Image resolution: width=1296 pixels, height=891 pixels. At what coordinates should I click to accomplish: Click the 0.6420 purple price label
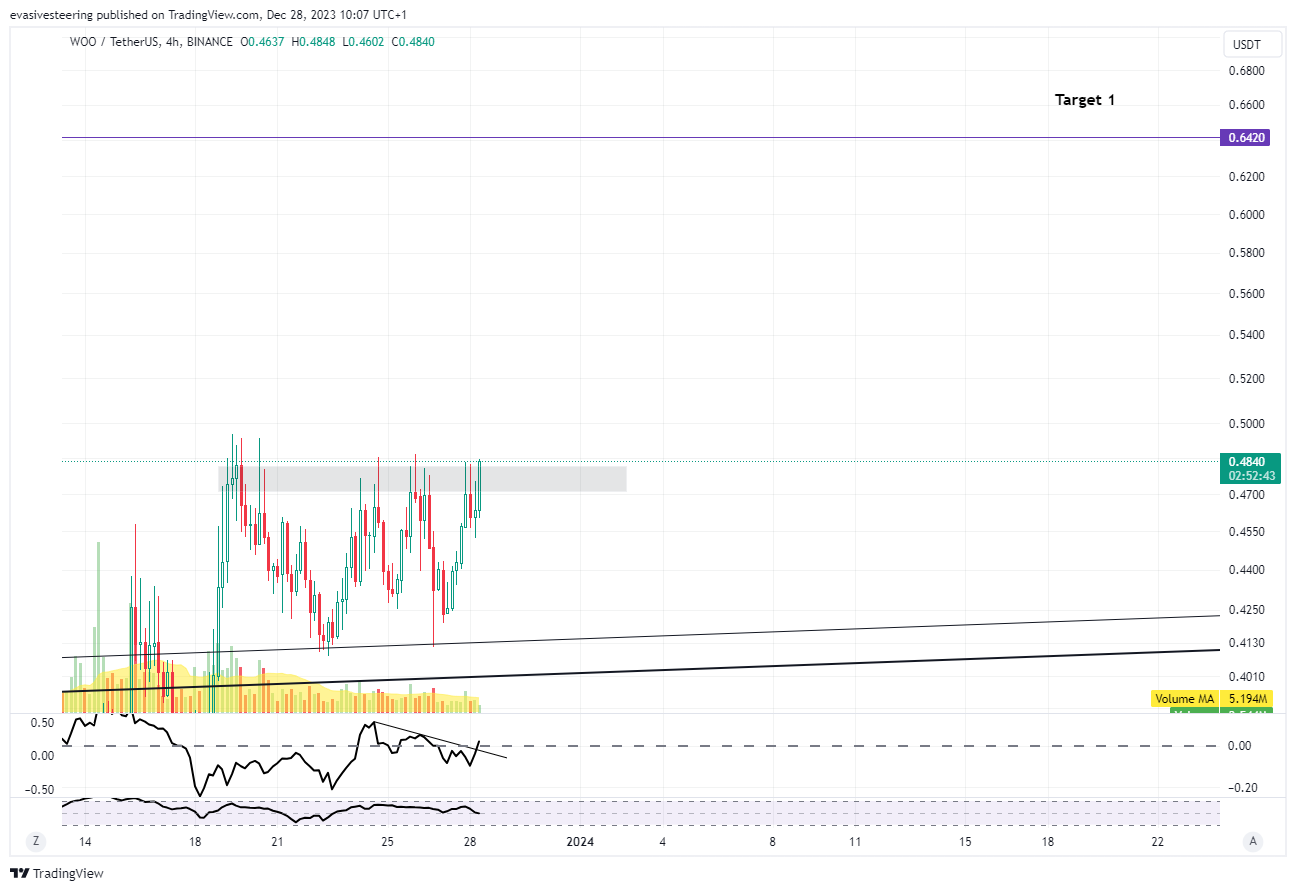(x=1245, y=138)
